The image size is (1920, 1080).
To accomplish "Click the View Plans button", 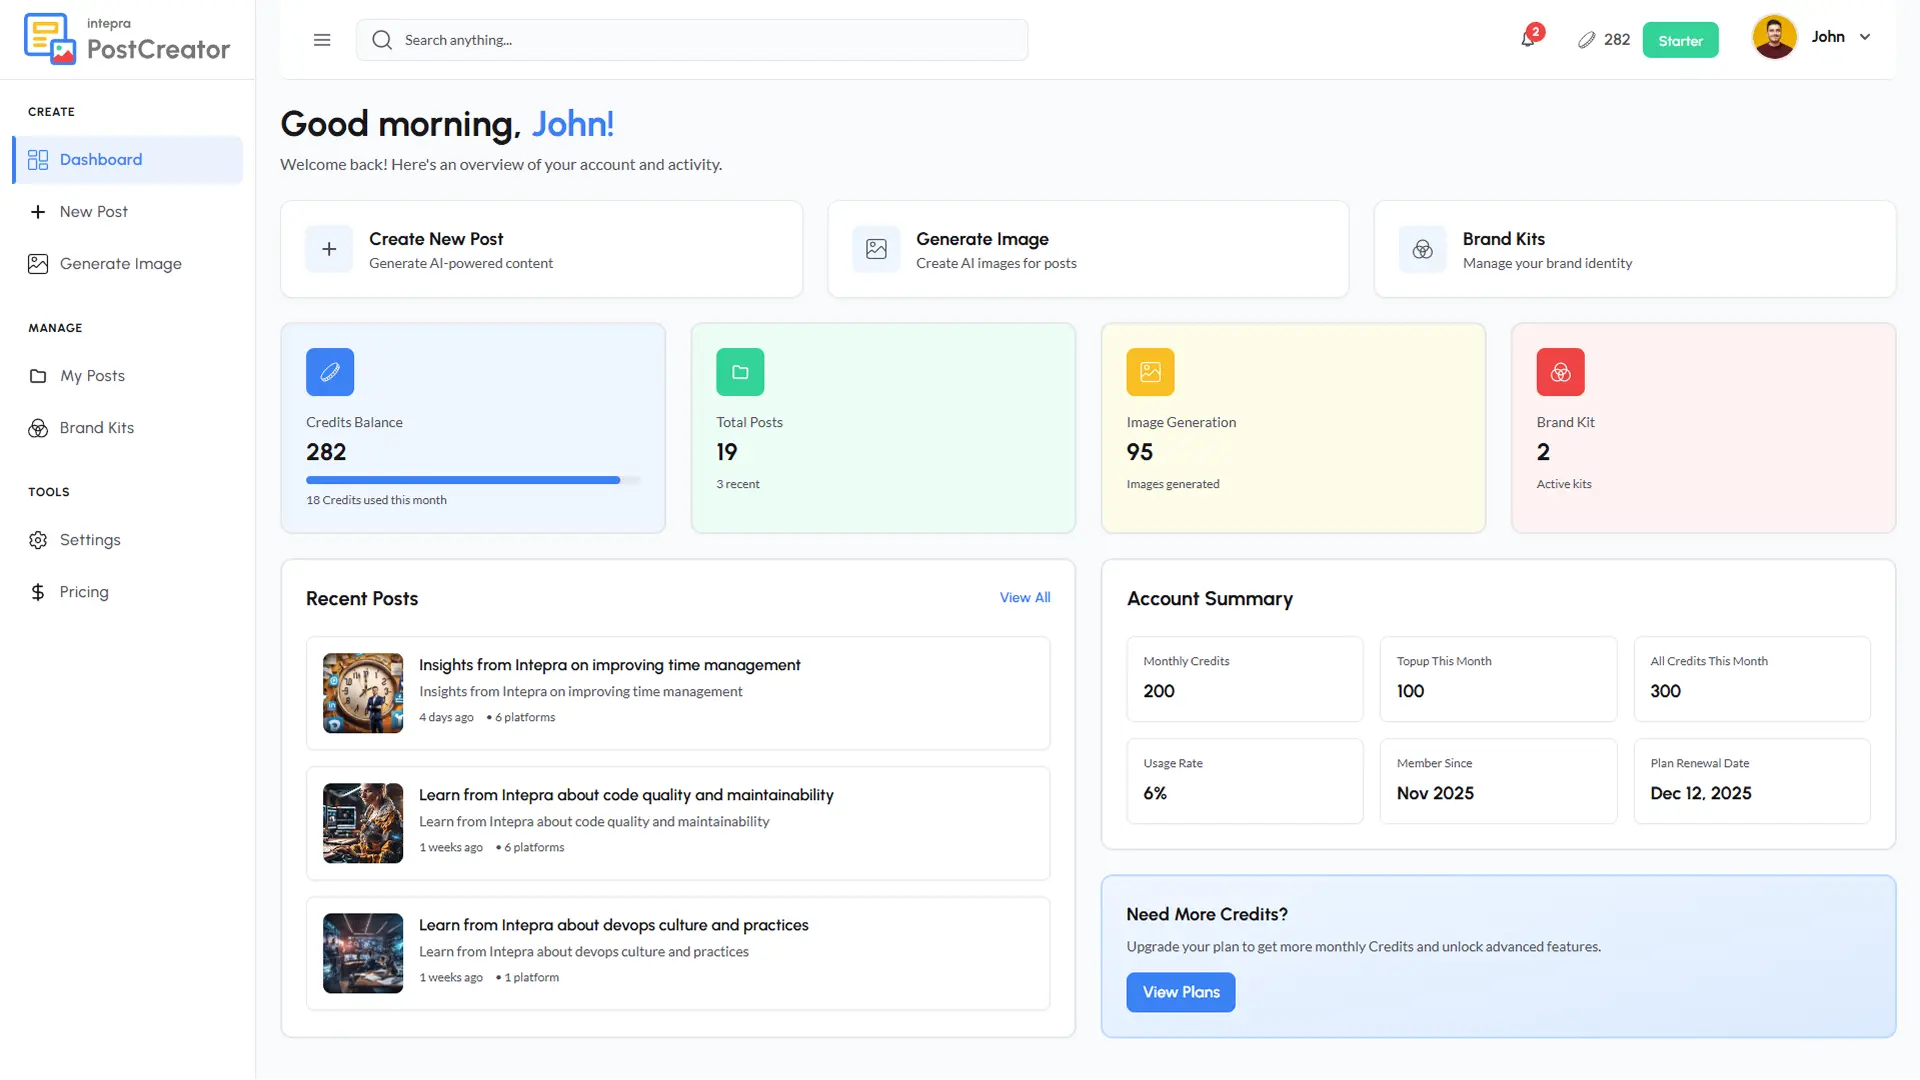I will point(1180,992).
